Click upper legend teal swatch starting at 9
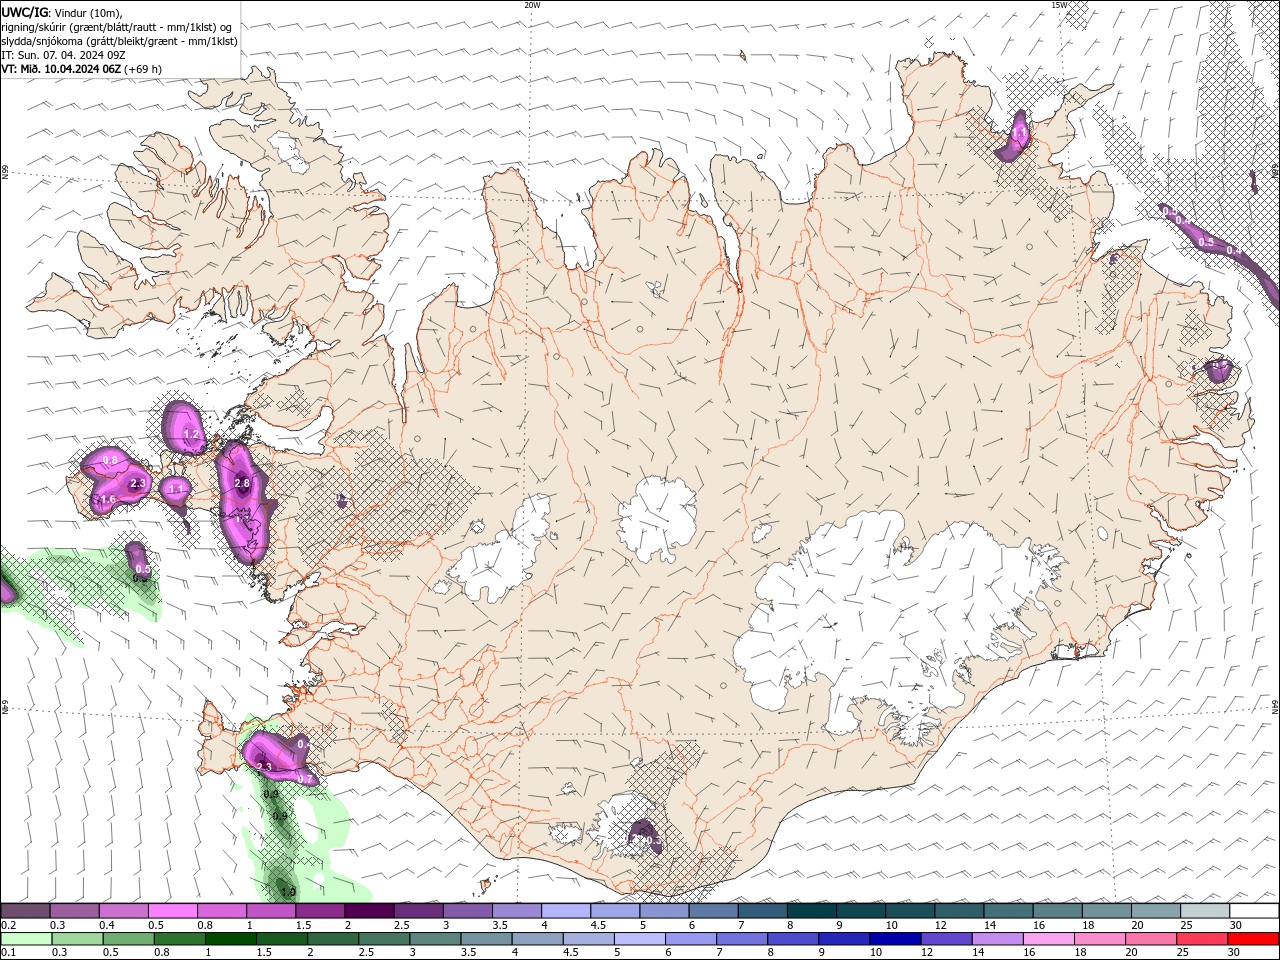 [860, 911]
